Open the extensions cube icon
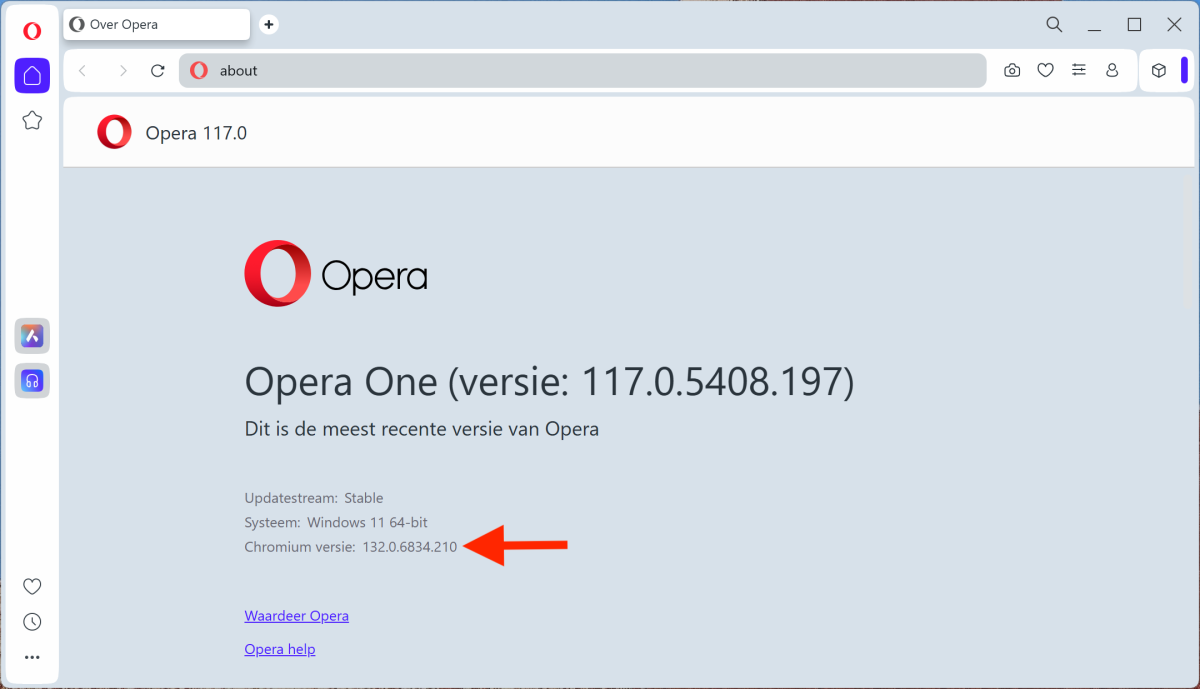The width and height of the screenshot is (1200, 689). (x=1159, y=70)
